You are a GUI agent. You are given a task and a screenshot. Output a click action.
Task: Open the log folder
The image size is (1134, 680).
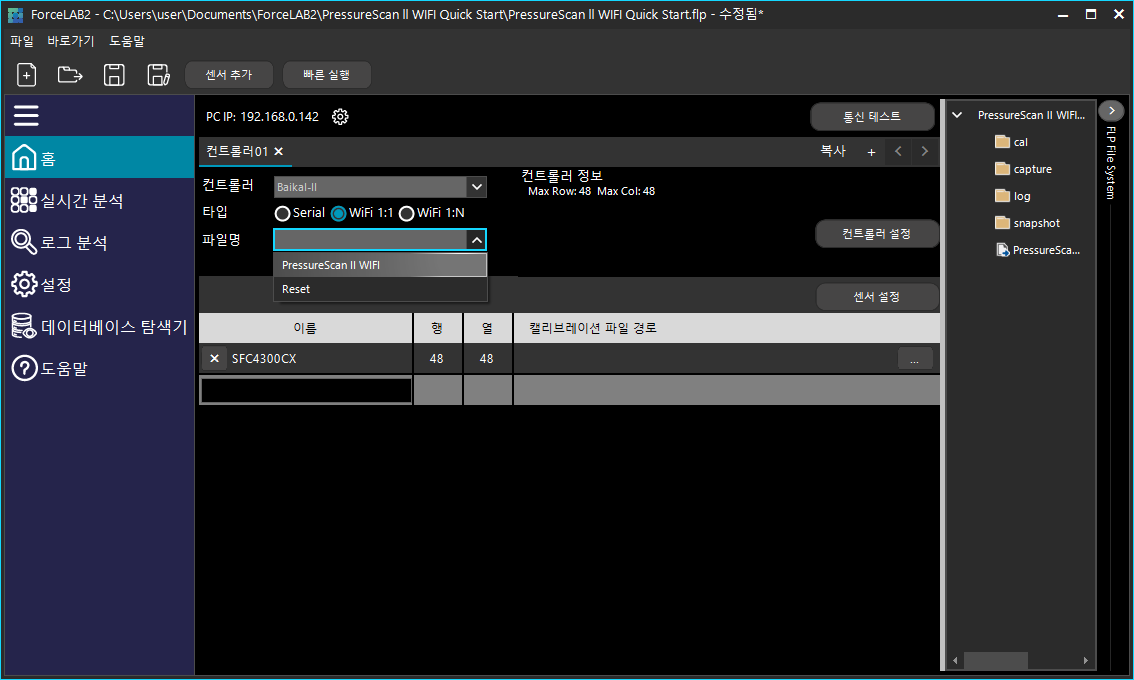point(1012,196)
